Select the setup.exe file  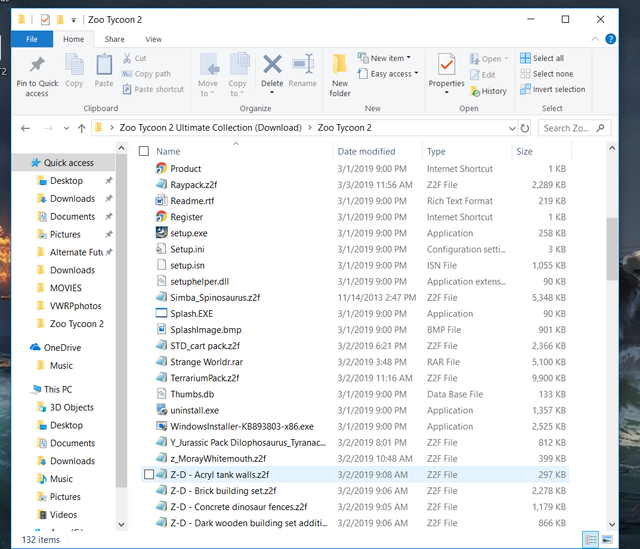pyautogui.click(x=189, y=233)
